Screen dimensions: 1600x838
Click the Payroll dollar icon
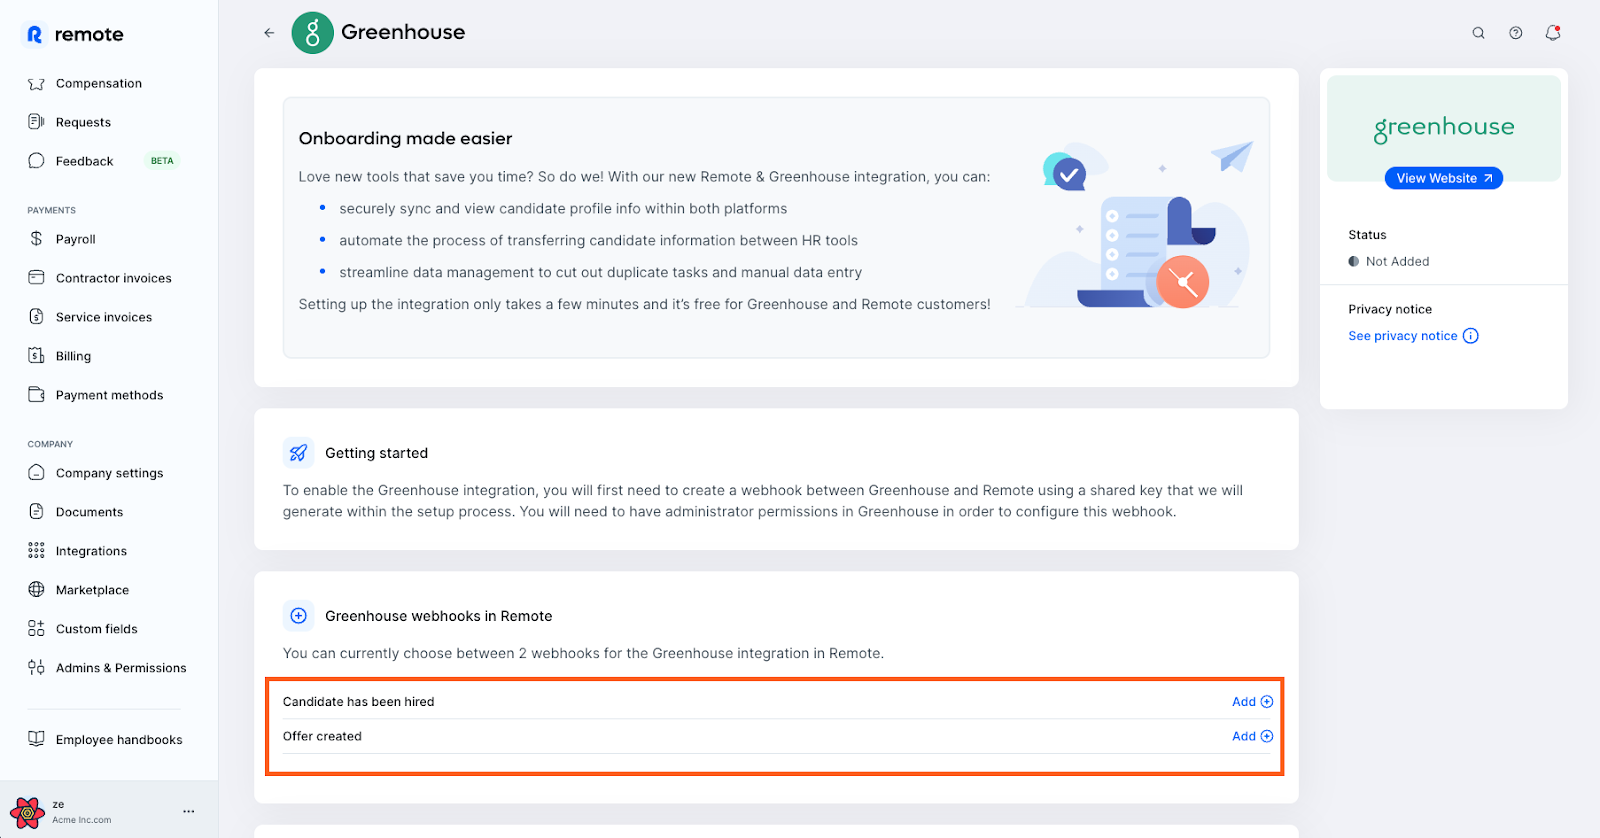coord(36,239)
